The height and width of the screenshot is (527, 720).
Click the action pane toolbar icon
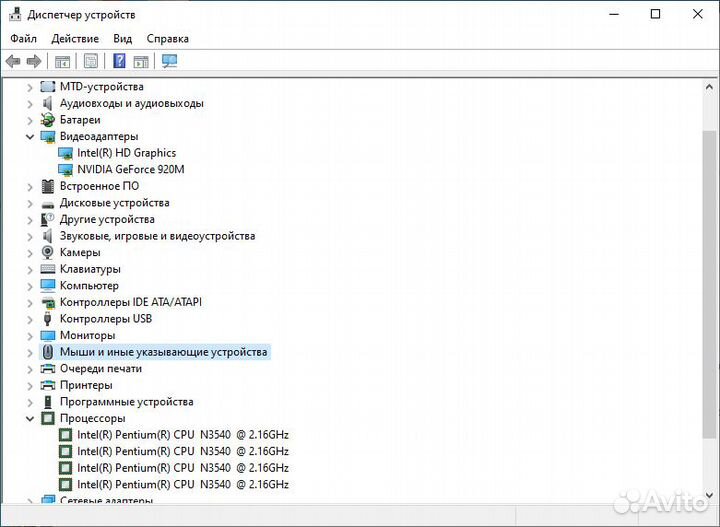coord(141,61)
